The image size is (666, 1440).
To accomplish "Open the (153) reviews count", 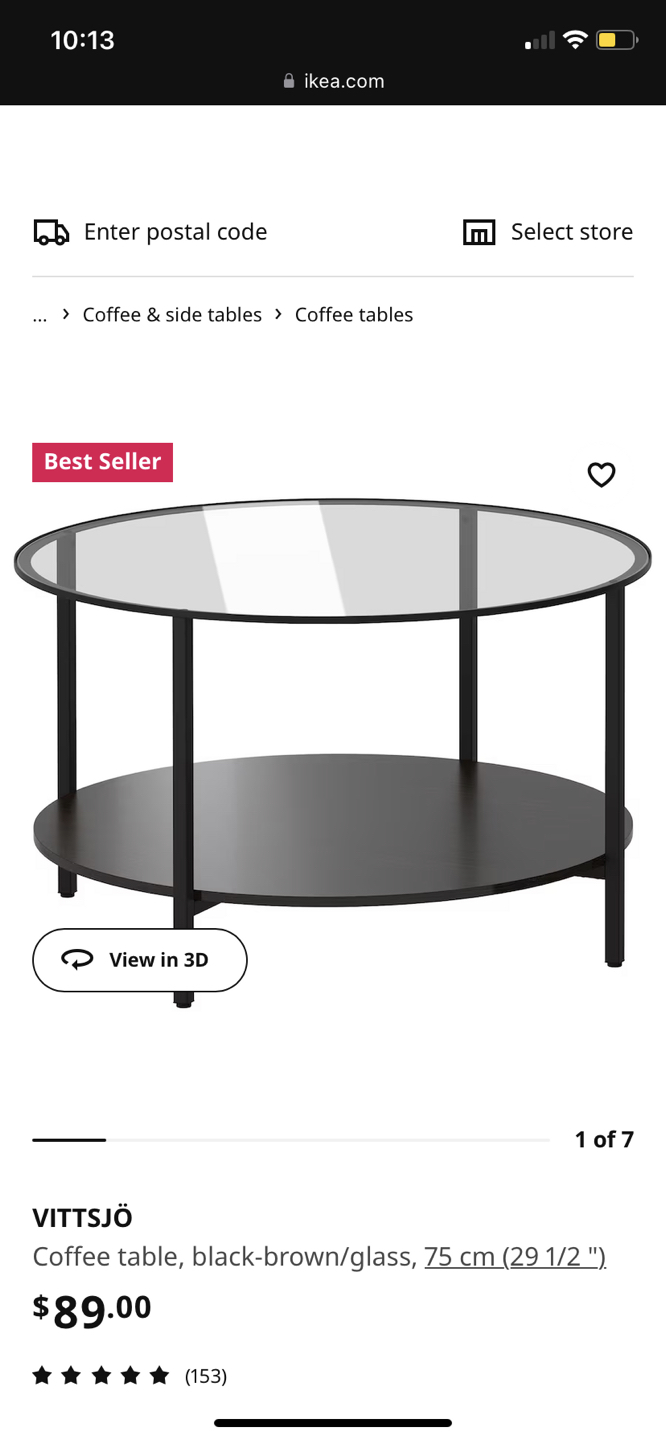I will [x=206, y=1377].
